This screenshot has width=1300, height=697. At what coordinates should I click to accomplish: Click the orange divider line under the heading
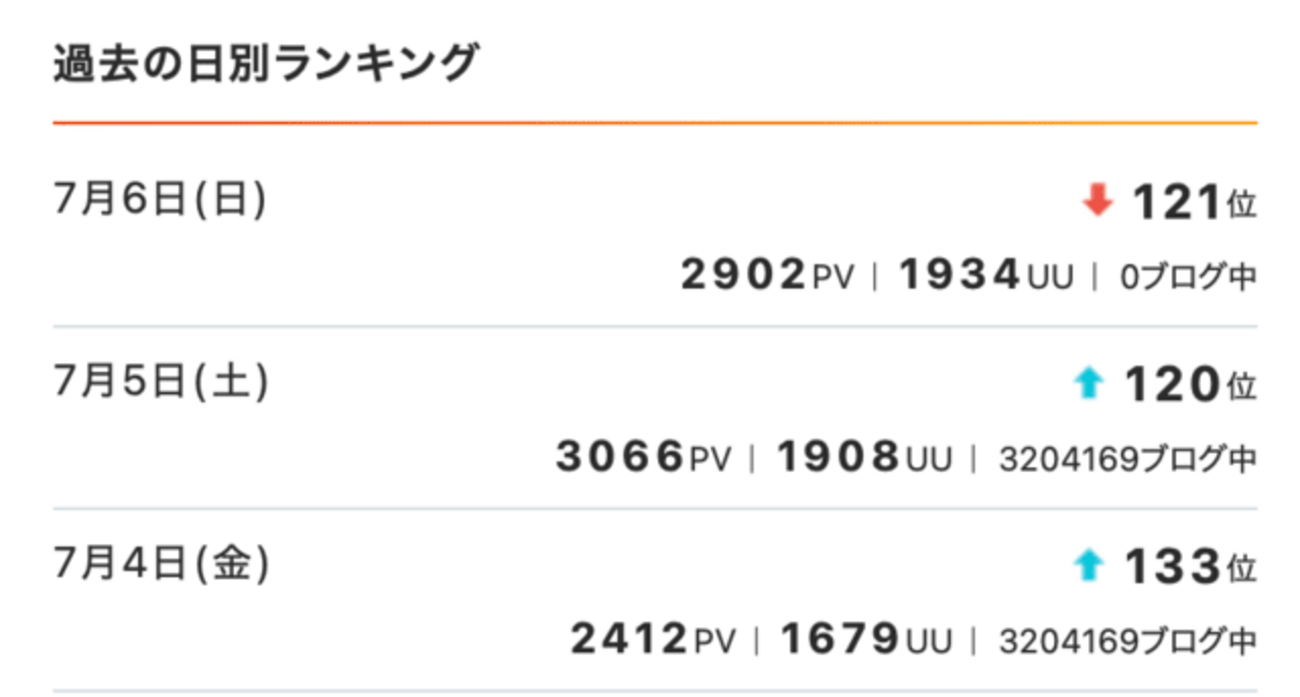coord(655,123)
